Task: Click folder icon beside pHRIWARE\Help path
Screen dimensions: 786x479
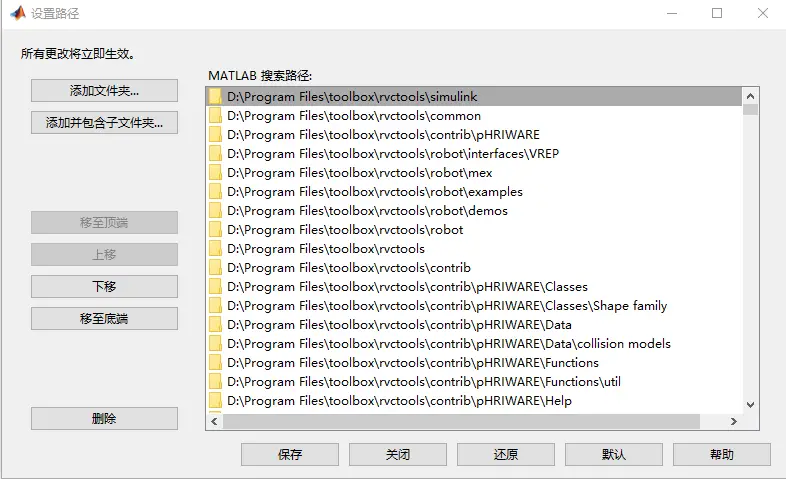Action: [216, 401]
